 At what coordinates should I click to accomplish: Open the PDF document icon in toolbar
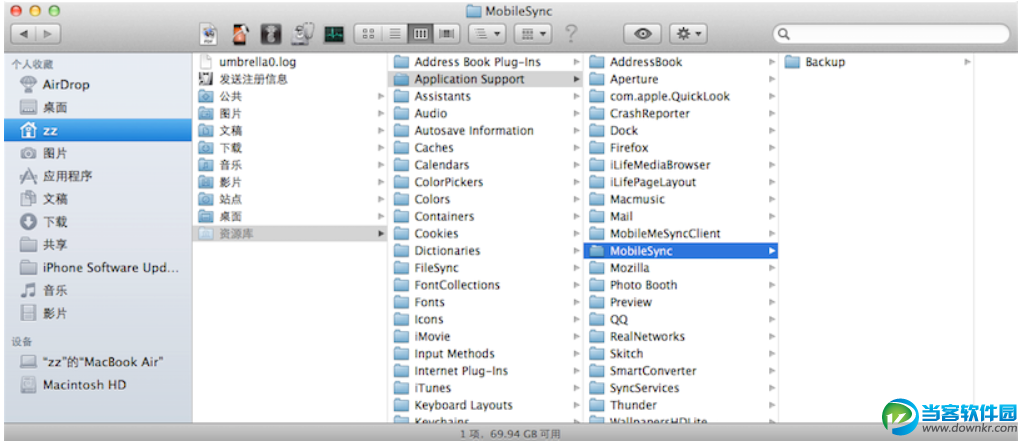pos(208,34)
